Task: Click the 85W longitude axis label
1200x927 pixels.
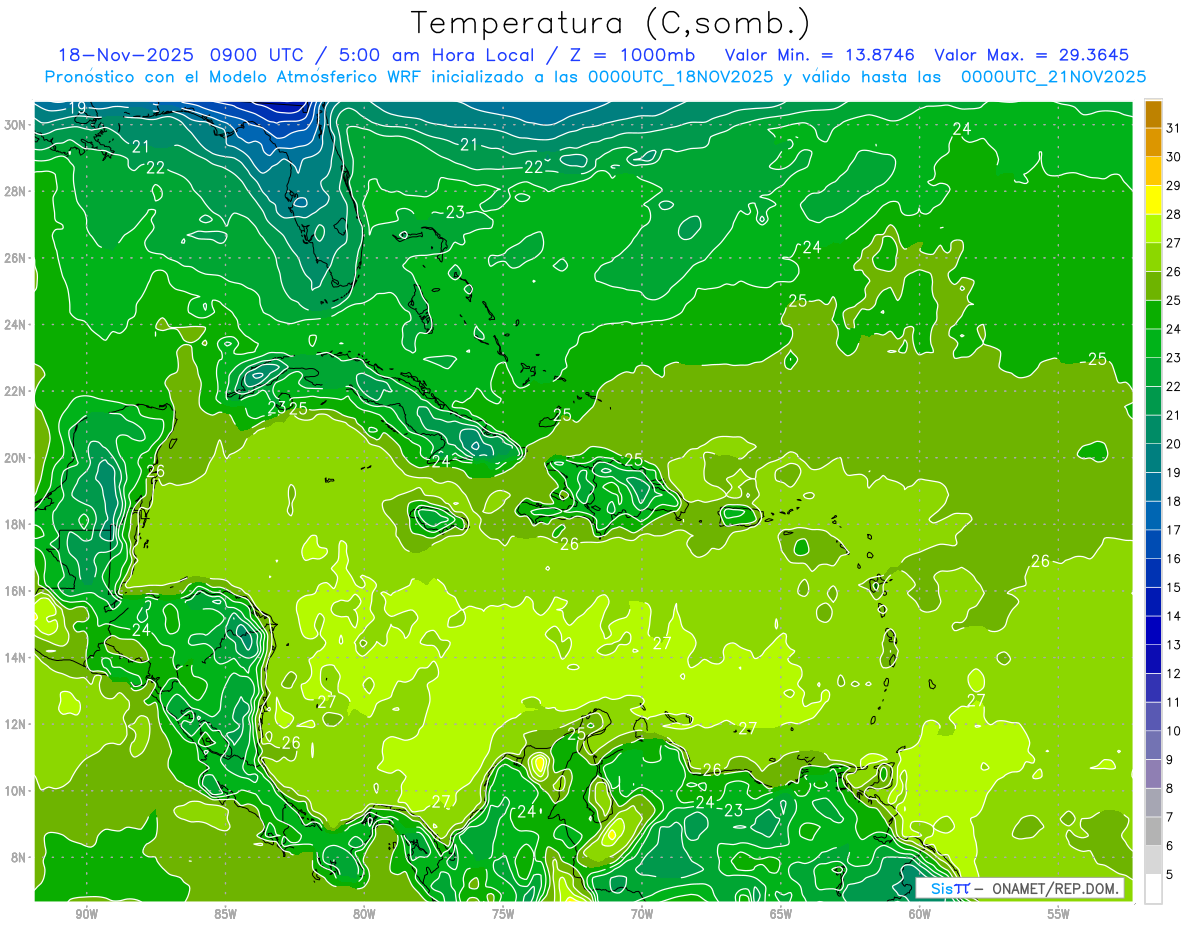Action: (x=225, y=914)
